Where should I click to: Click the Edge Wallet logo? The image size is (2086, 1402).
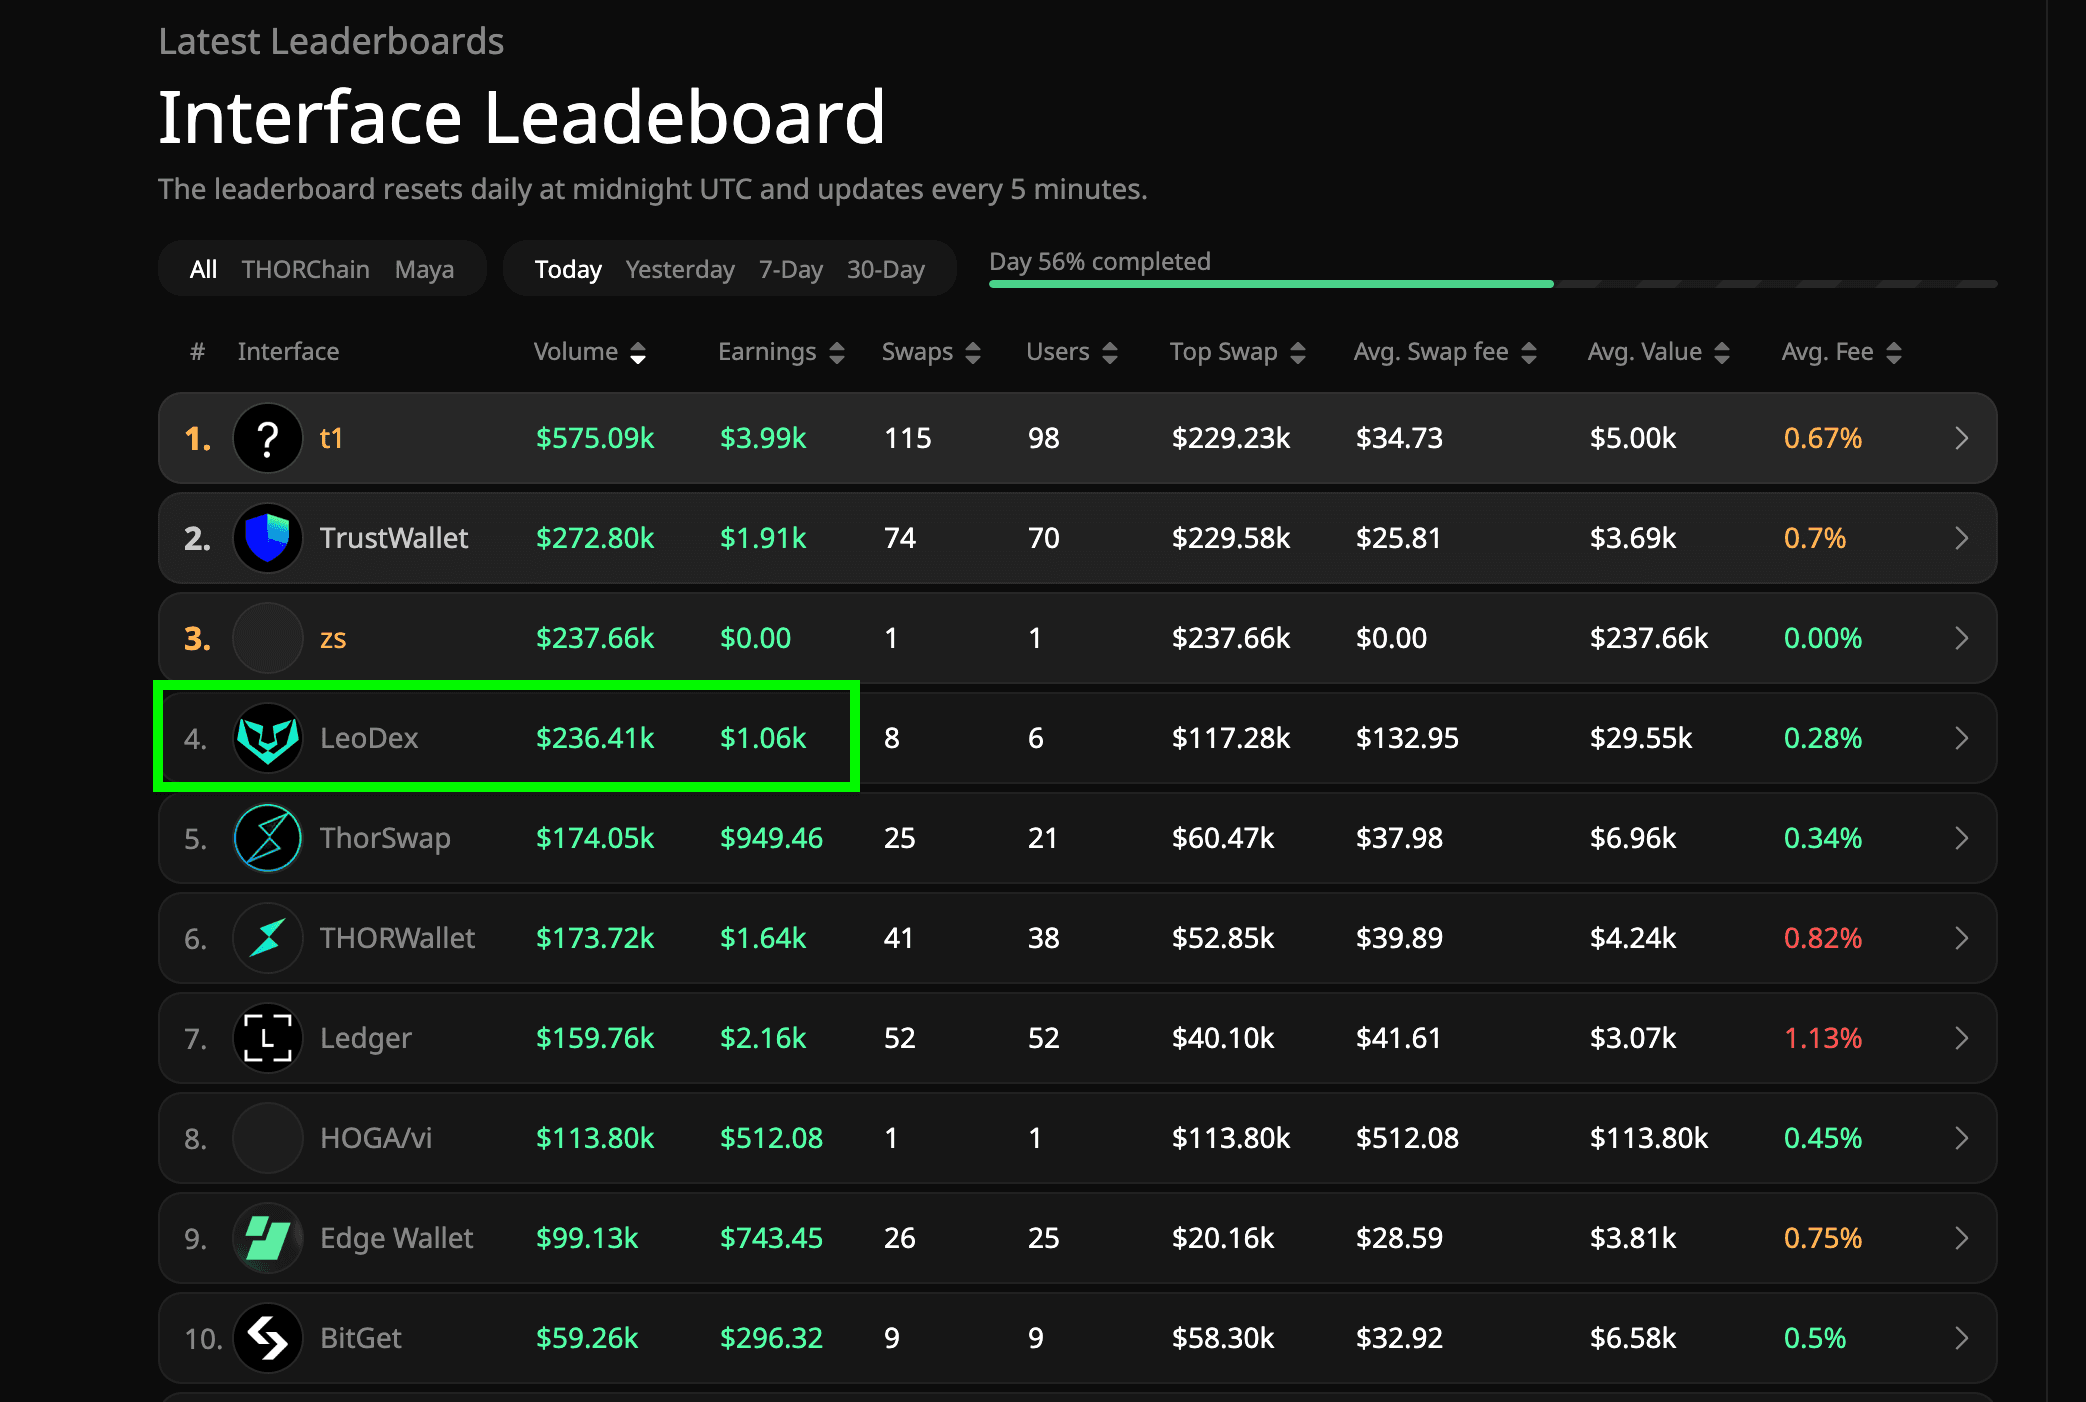pyautogui.click(x=268, y=1238)
